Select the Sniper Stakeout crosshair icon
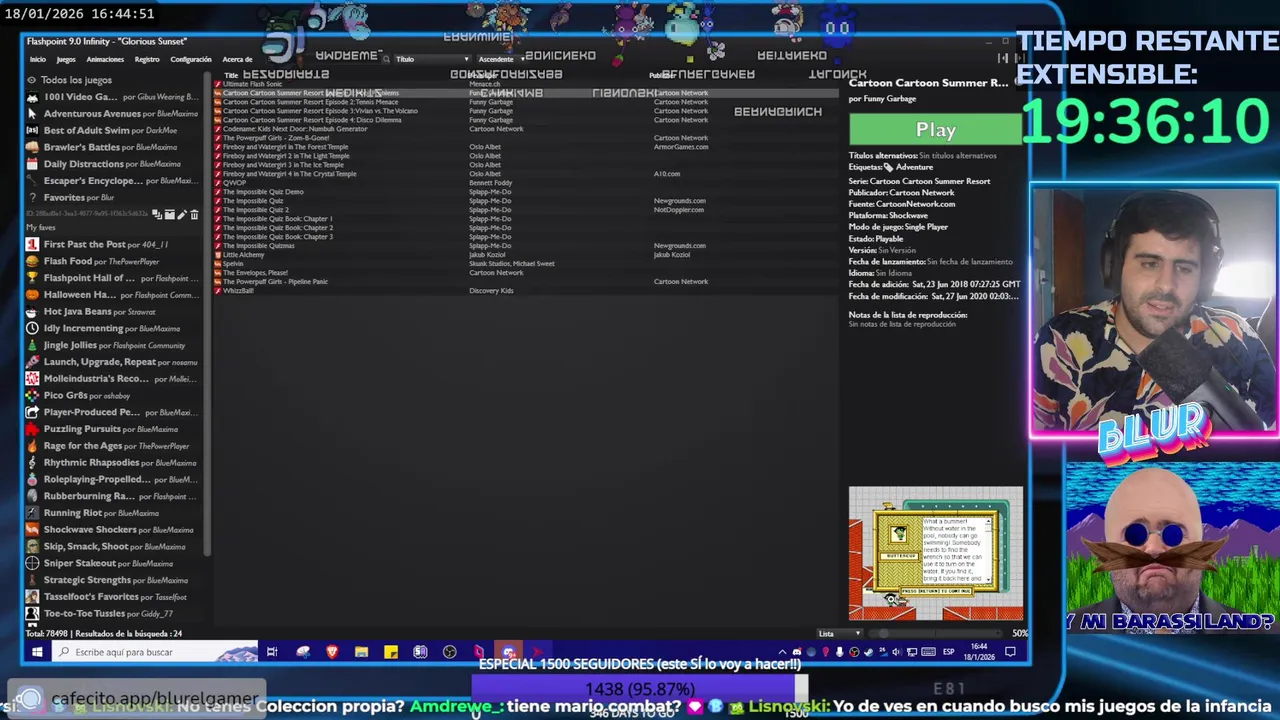 pyautogui.click(x=33, y=563)
